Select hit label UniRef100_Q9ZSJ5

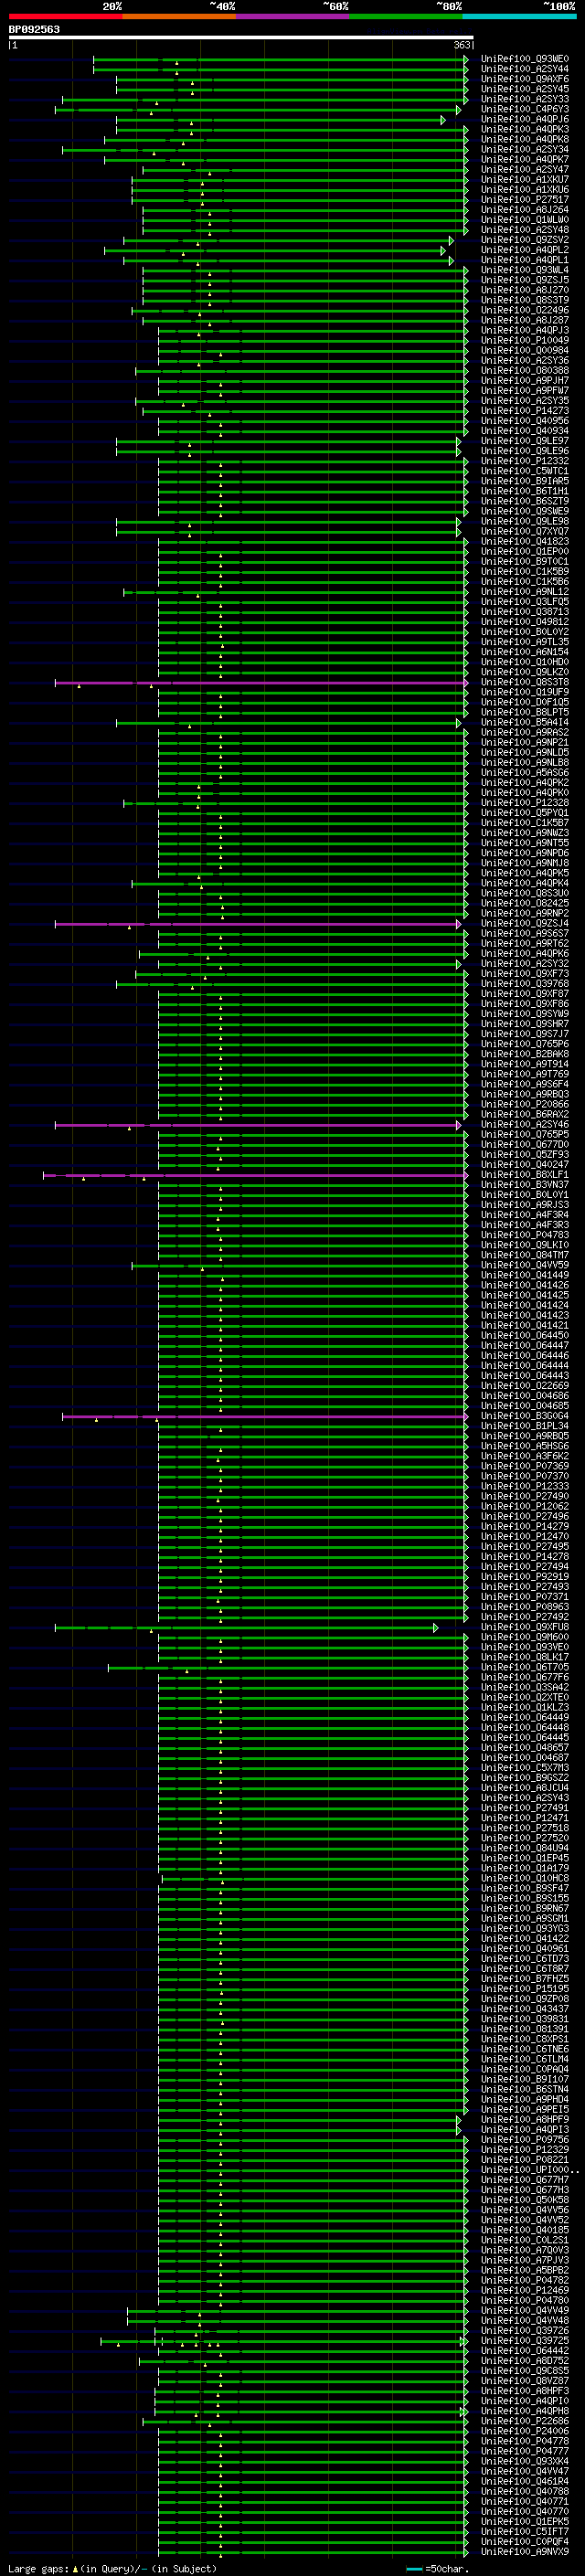(x=524, y=280)
